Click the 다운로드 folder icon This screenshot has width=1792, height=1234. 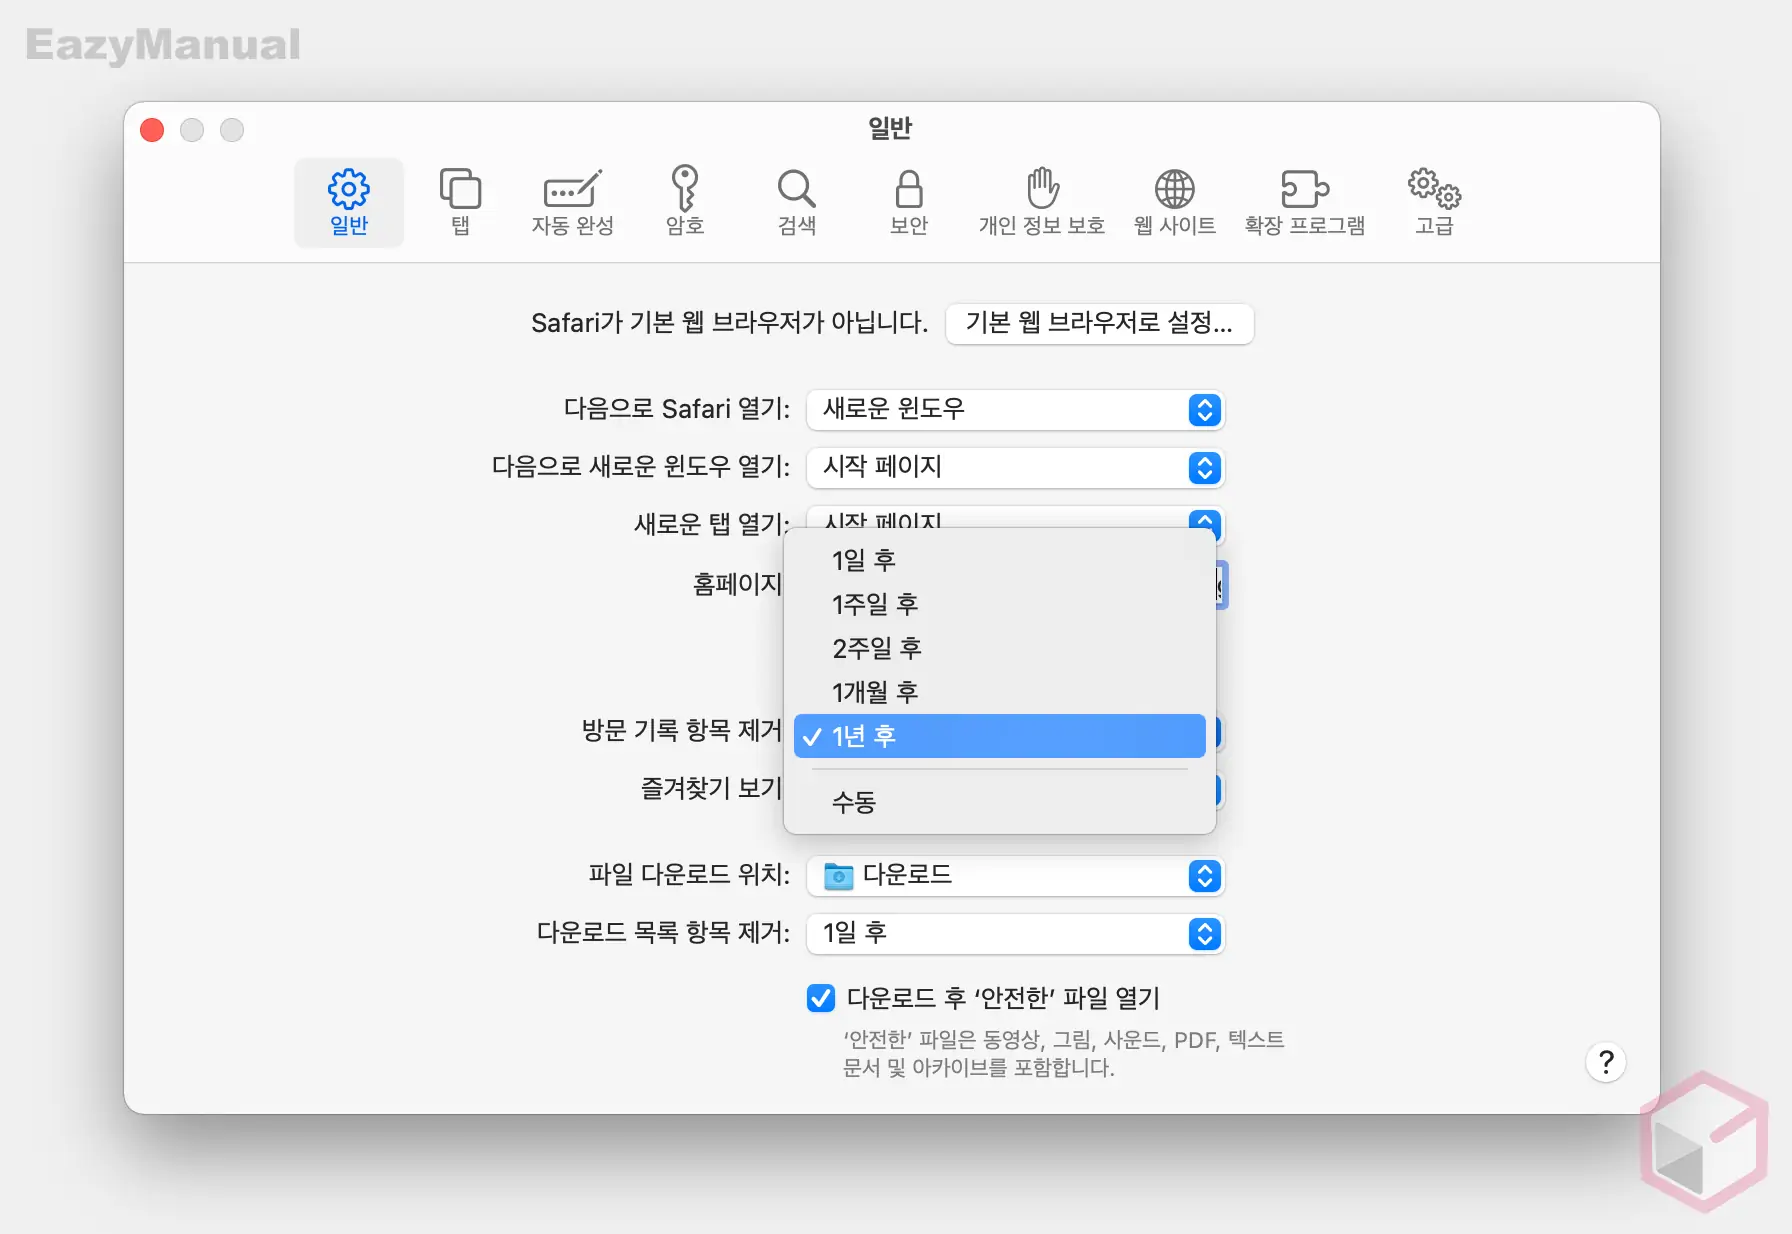pyautogui.click(x=838, y=876)
